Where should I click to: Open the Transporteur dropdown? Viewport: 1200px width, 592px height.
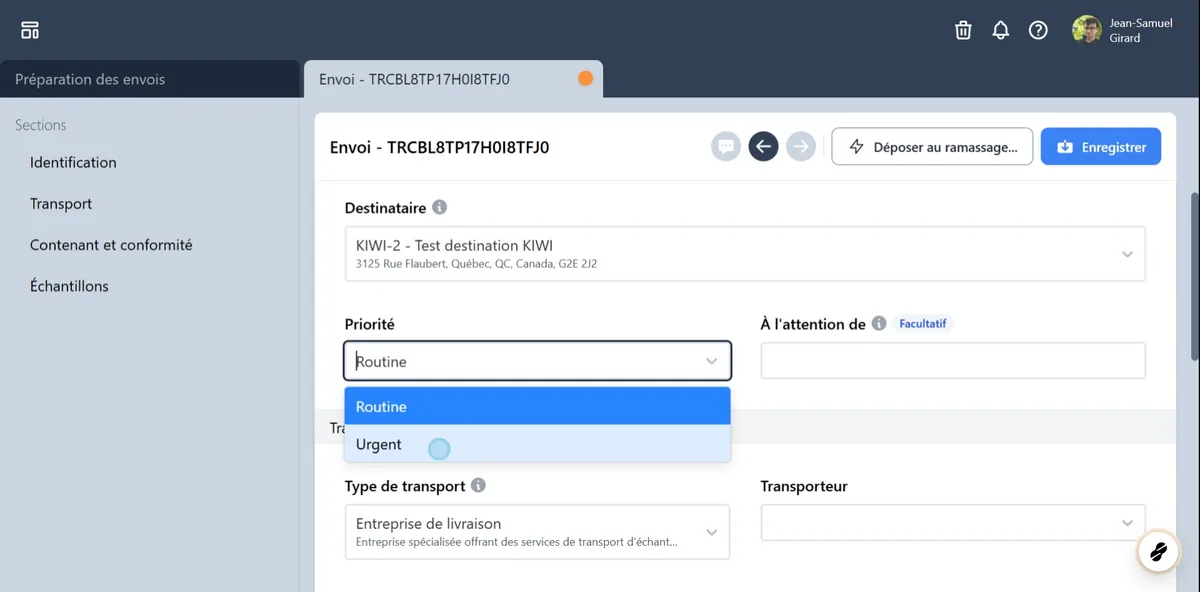(952, 522)
